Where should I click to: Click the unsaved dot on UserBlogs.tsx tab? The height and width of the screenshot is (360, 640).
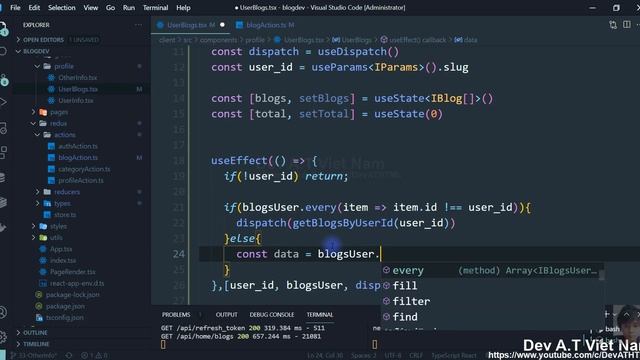tap(222, 25)
